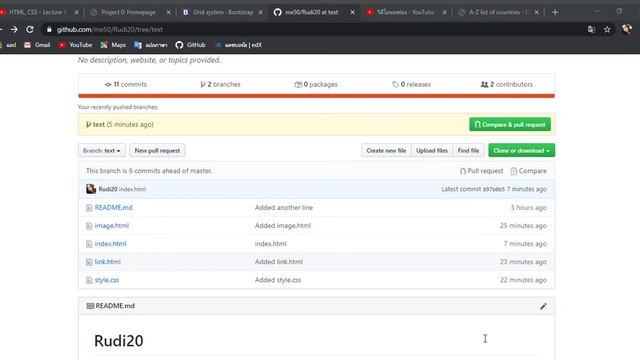
Task: Open the Rudi20 author link
Action: tap(108, 189)
